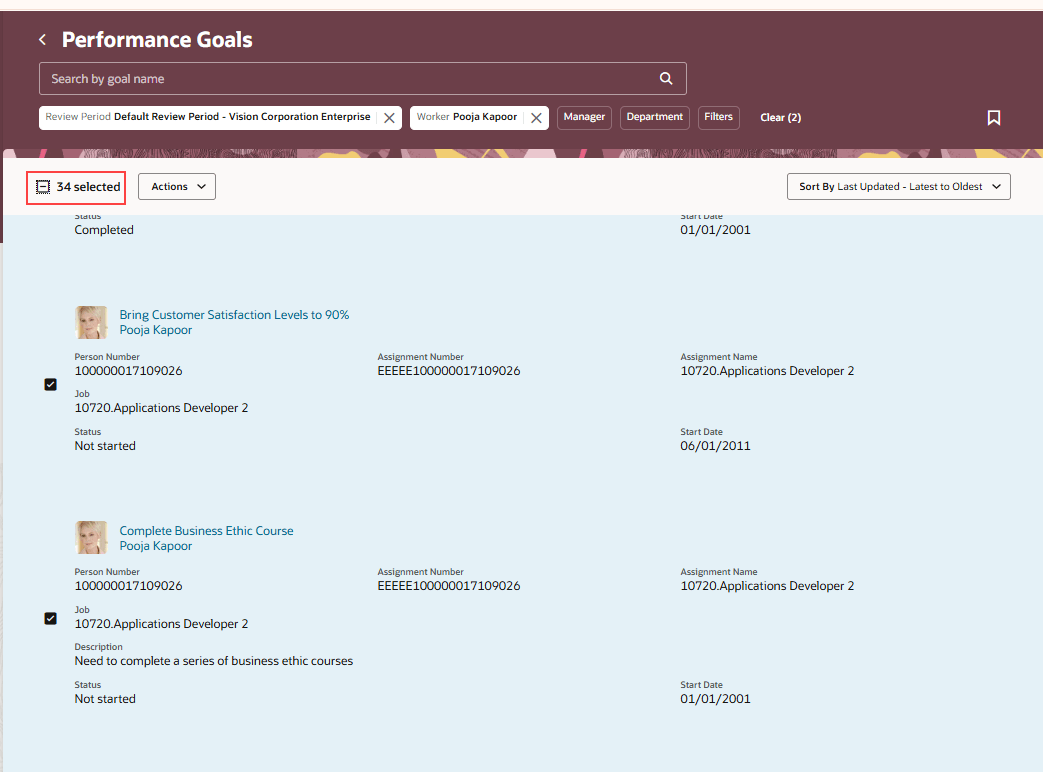Open the Filters panel
This screenshot has width=1043, height=772.
[x=718, y=117]
